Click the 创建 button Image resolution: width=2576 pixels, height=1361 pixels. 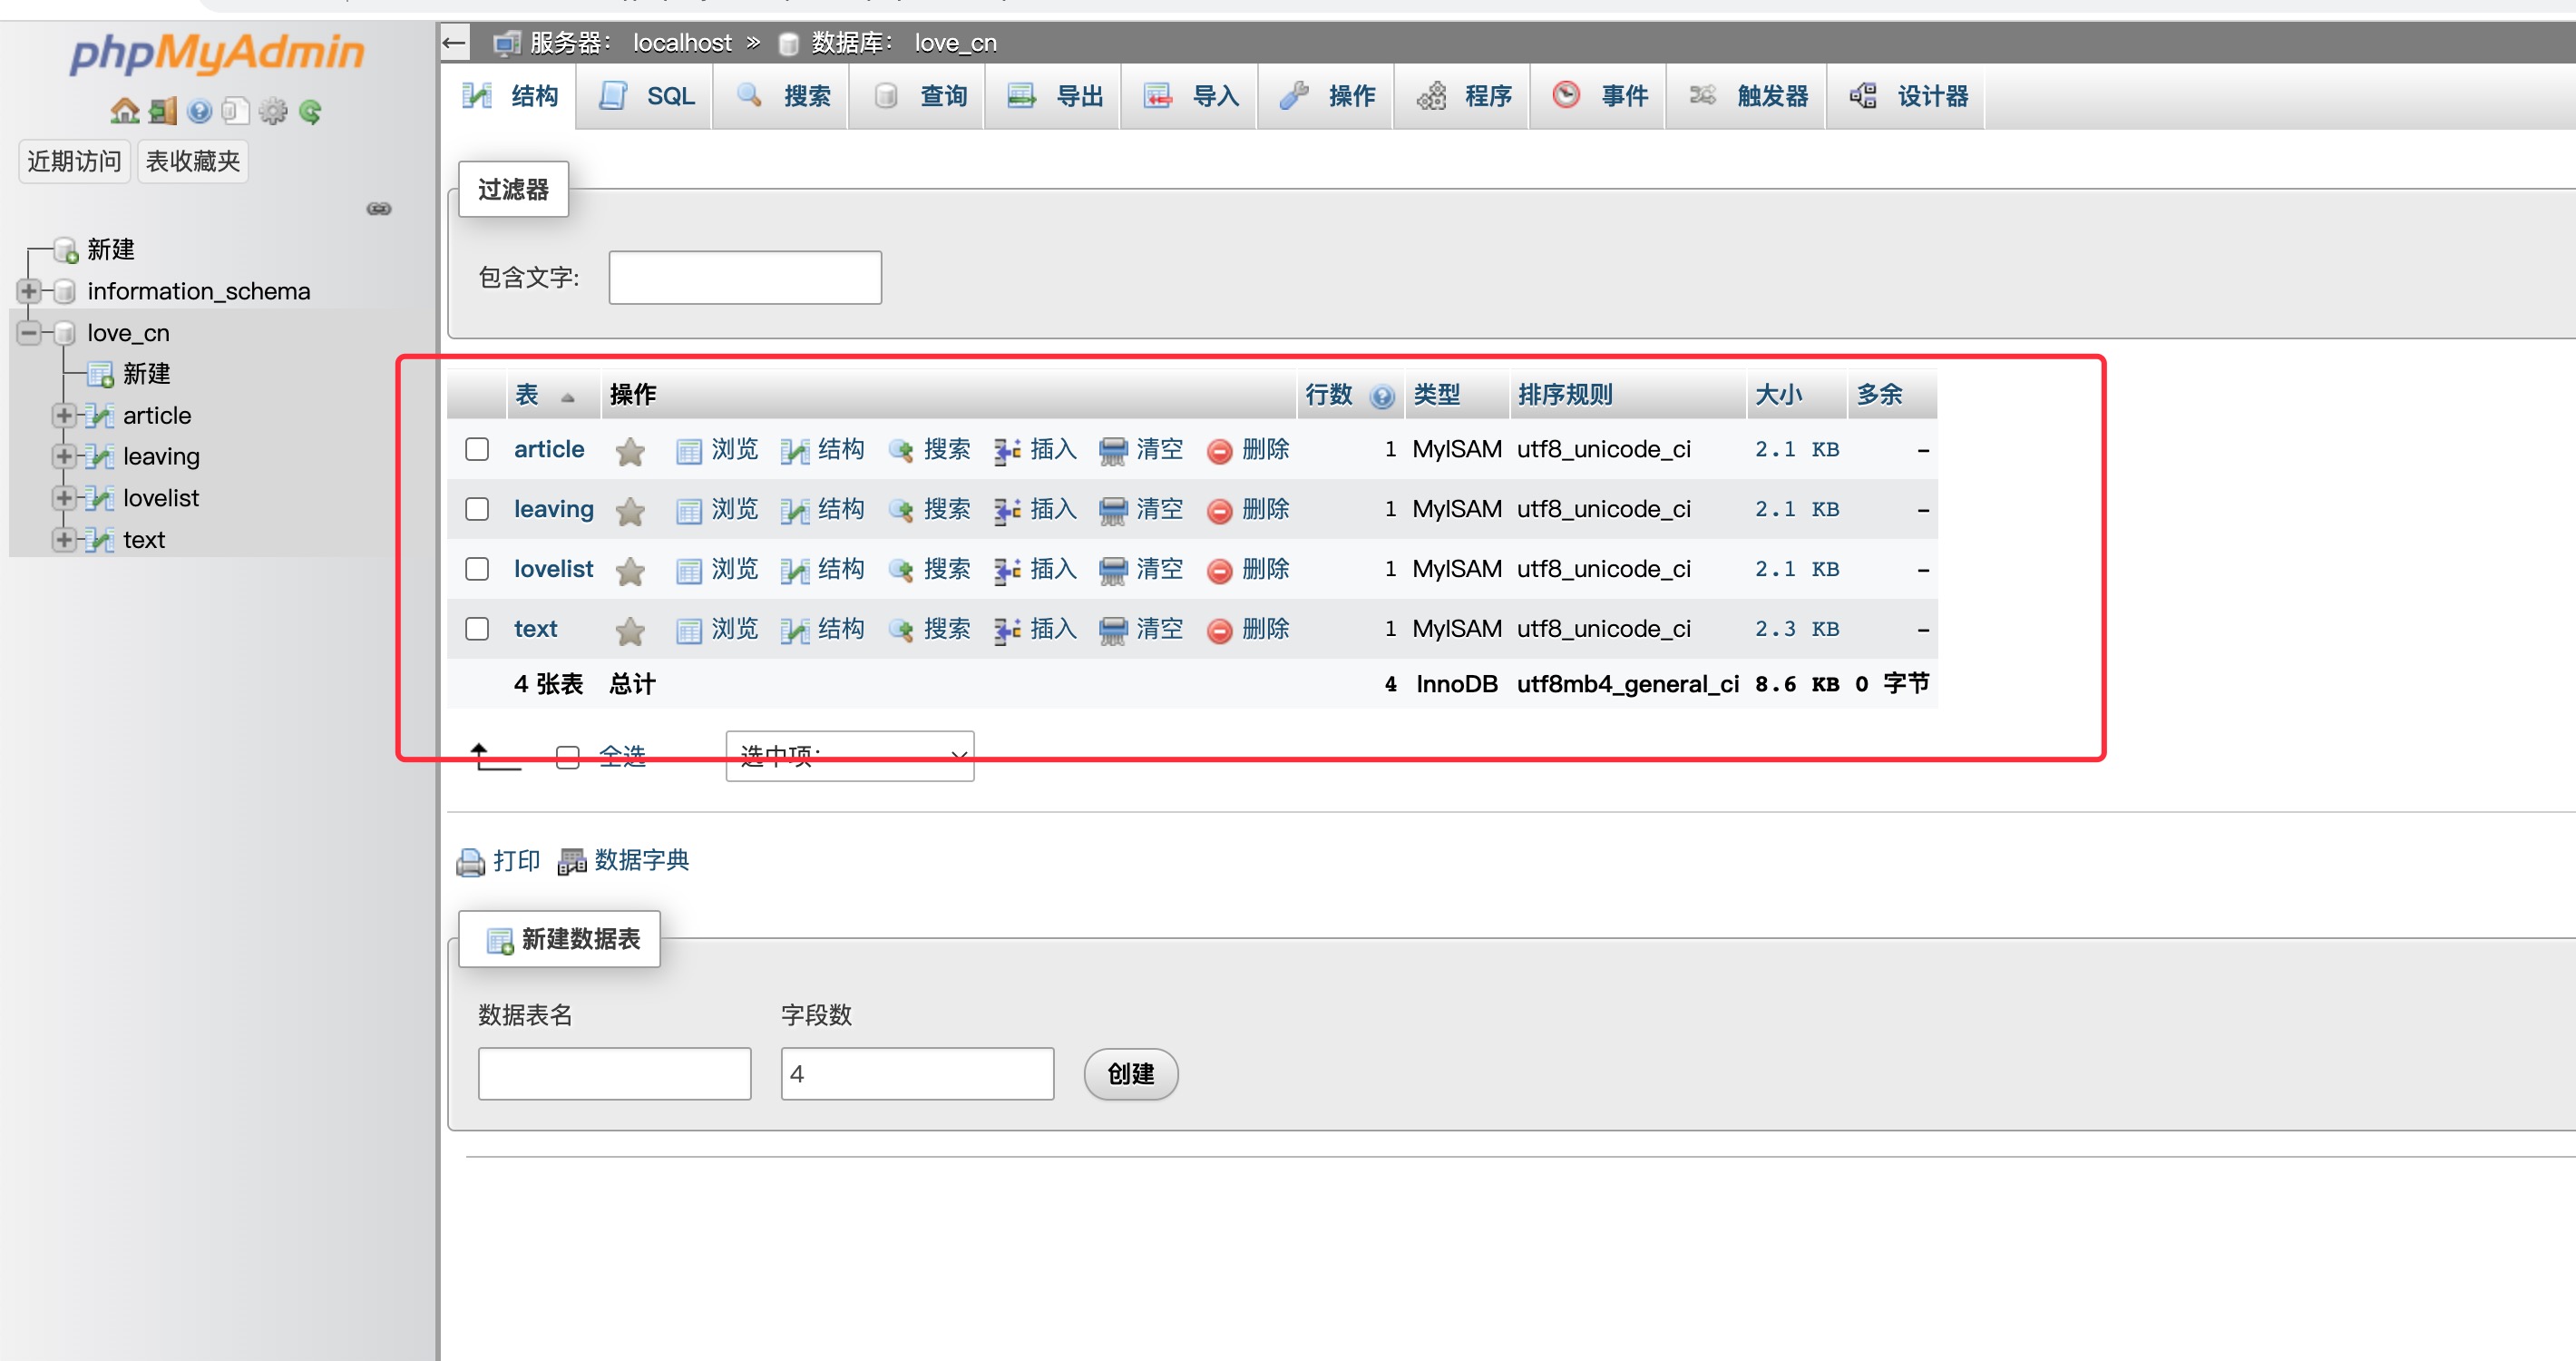click(x=1130, y=1074)
